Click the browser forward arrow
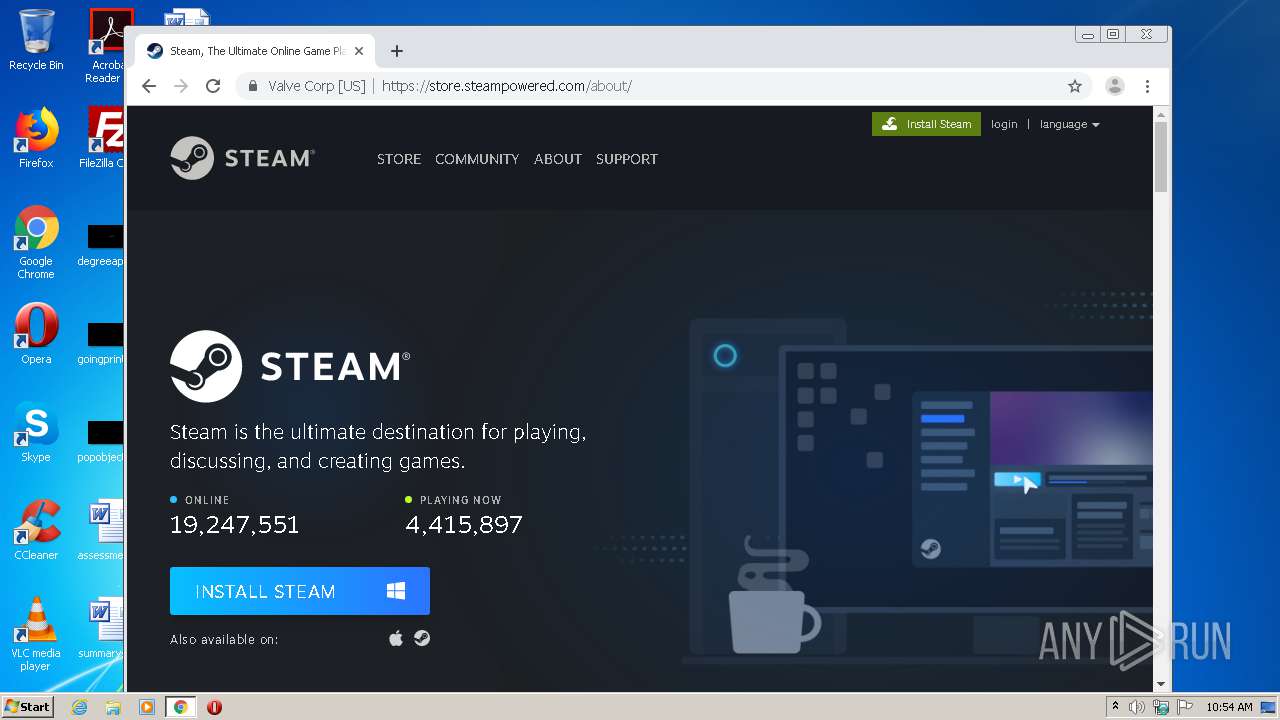This screenshot has width=1280, height=720. click(181, 86)
